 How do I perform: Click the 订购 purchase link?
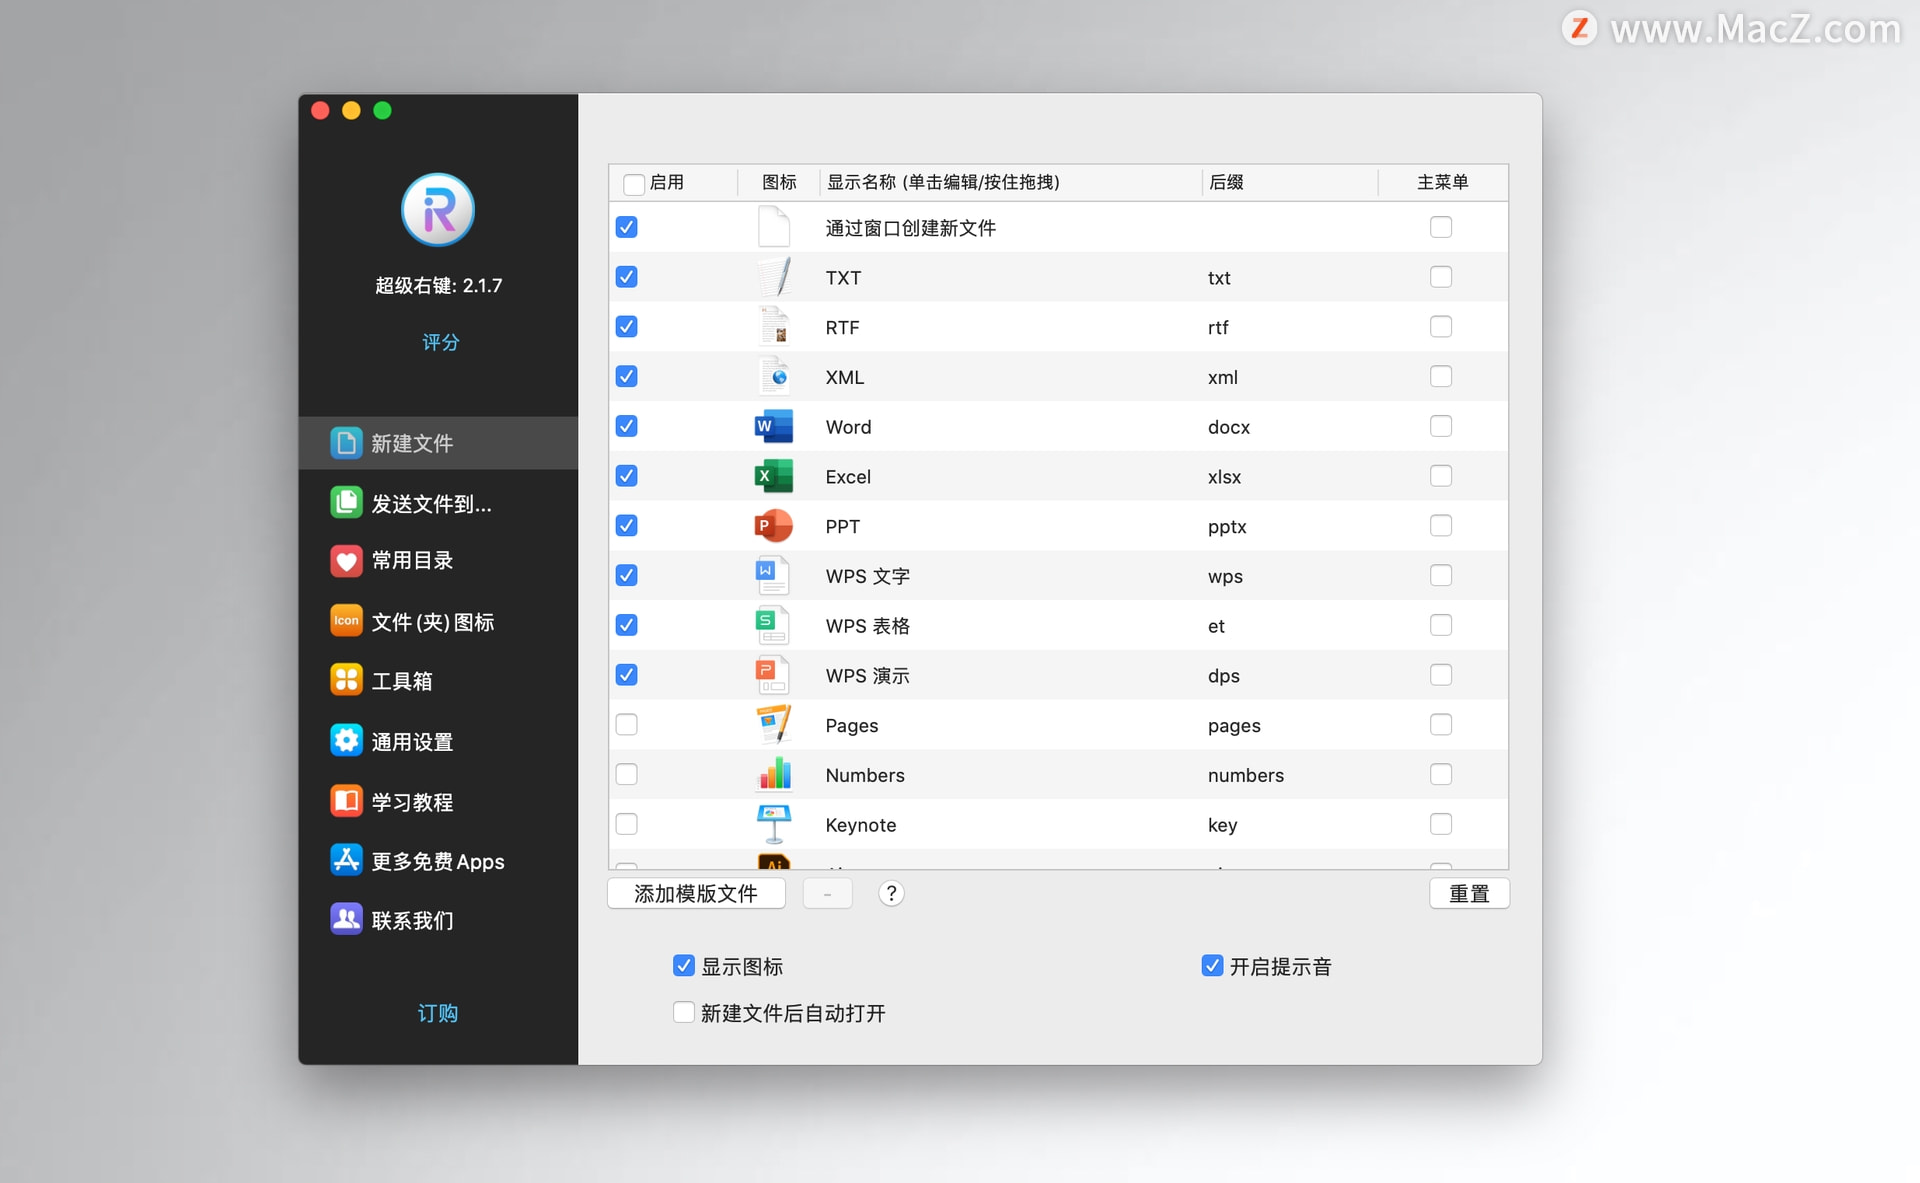pos(437,1013)
